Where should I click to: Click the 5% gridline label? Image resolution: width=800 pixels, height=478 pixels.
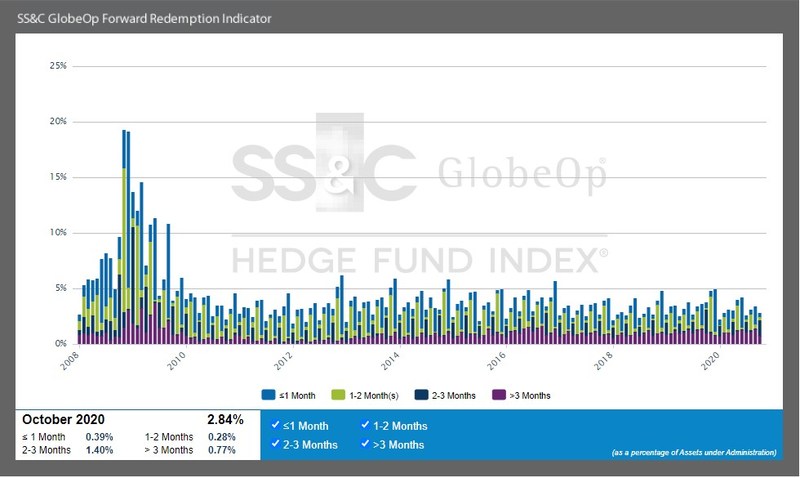[x=59, y=288]
